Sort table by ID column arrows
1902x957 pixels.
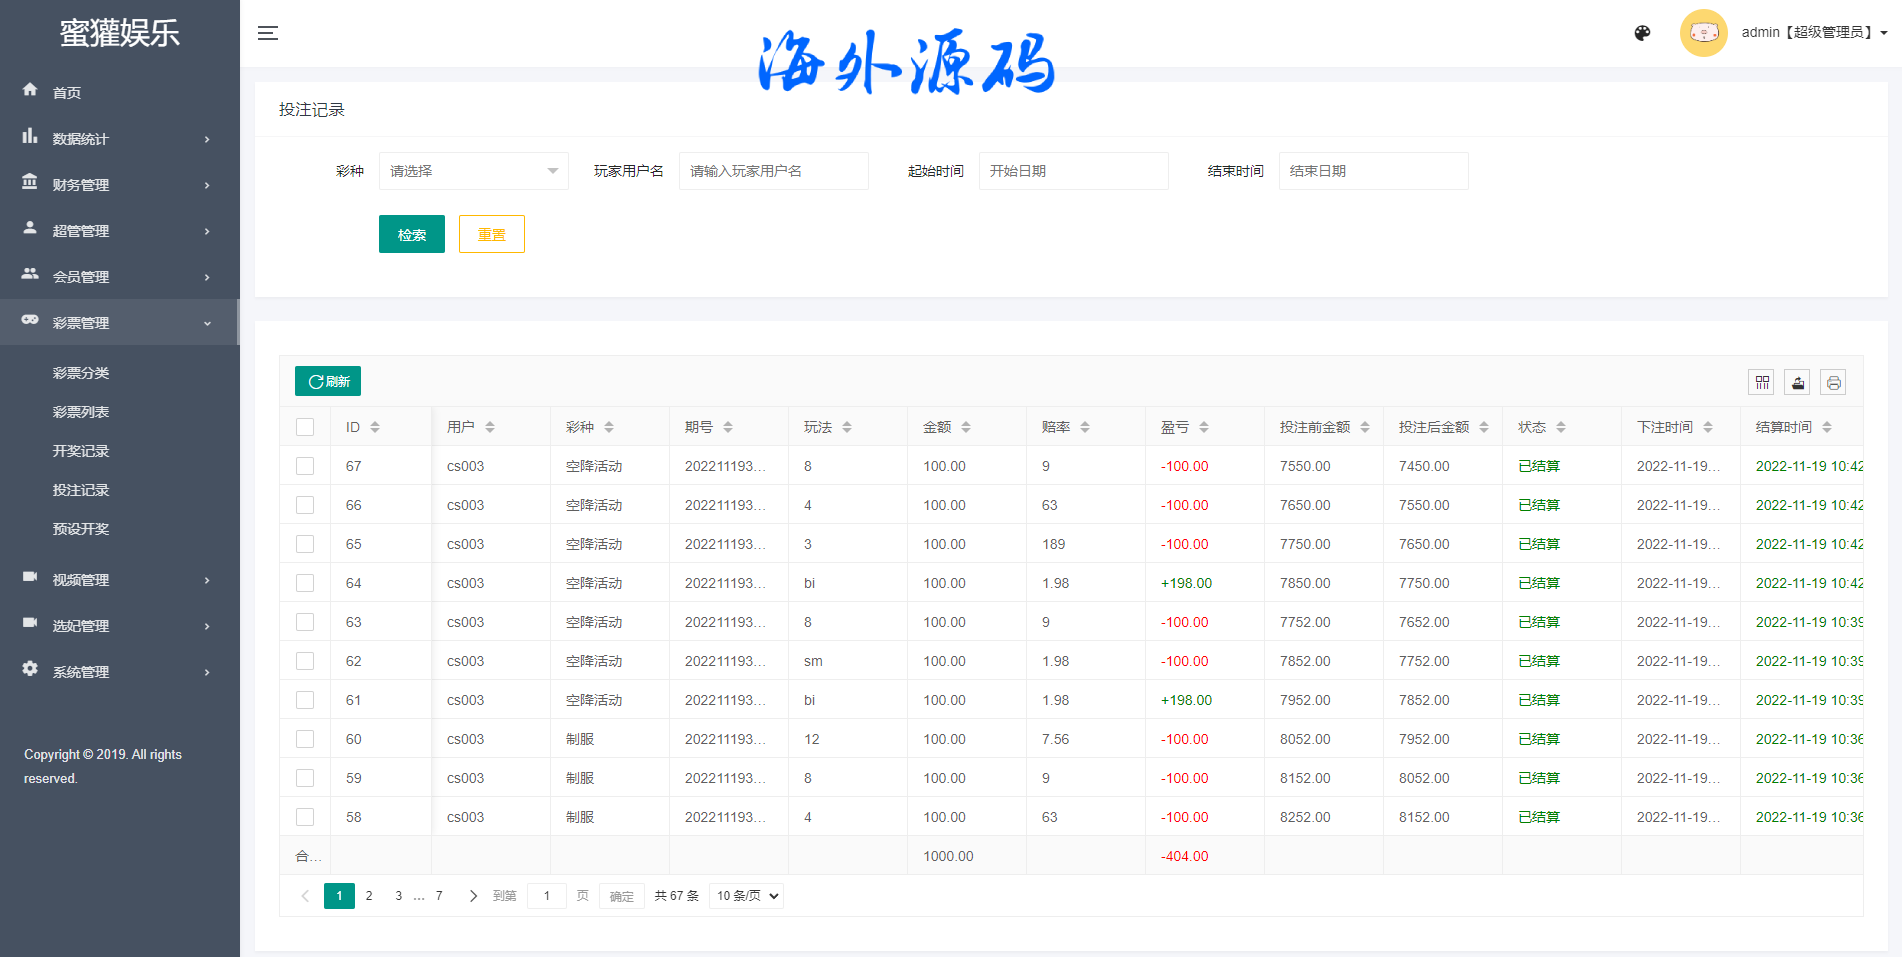point(375,427)
